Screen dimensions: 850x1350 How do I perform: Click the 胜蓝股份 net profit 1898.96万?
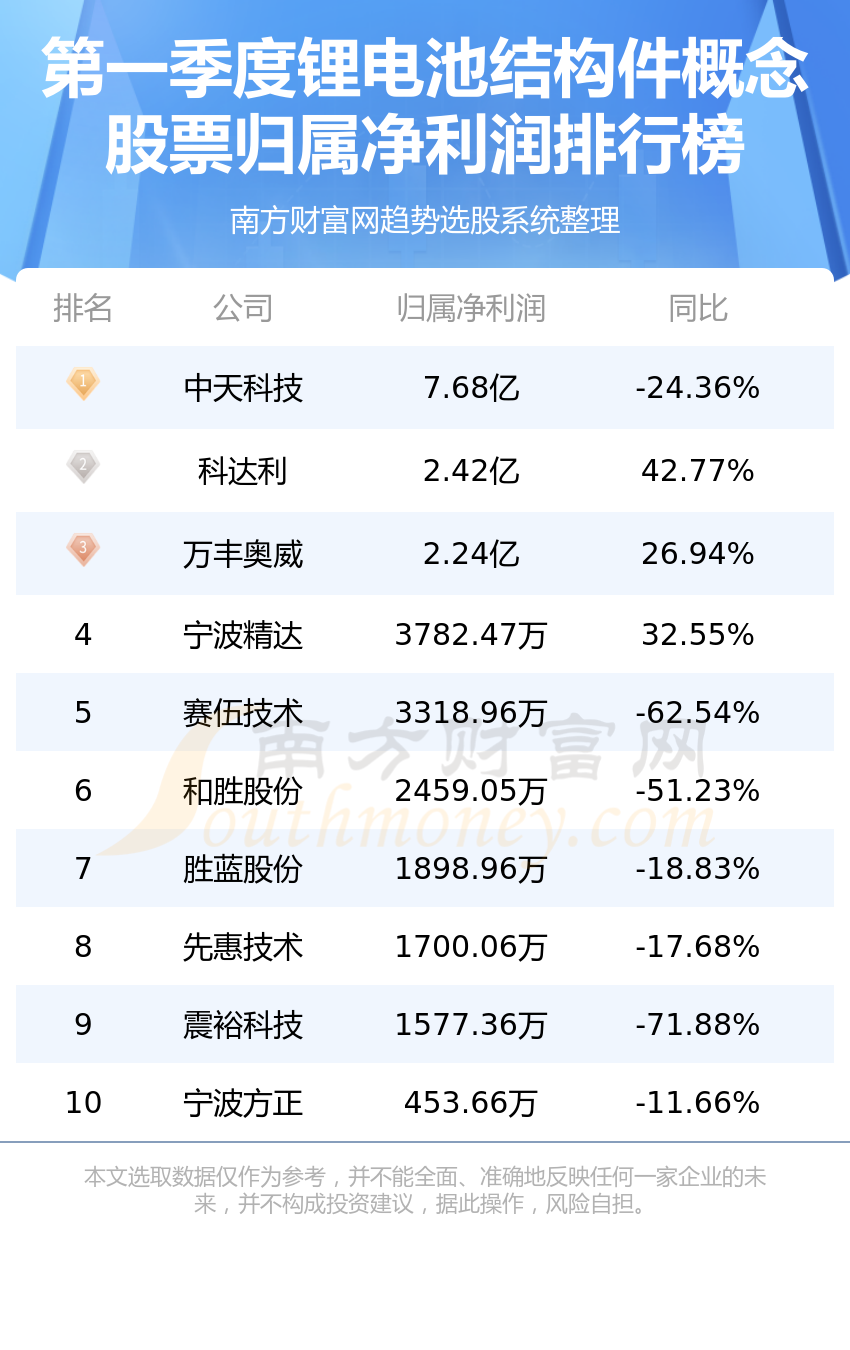coord(471,869)
